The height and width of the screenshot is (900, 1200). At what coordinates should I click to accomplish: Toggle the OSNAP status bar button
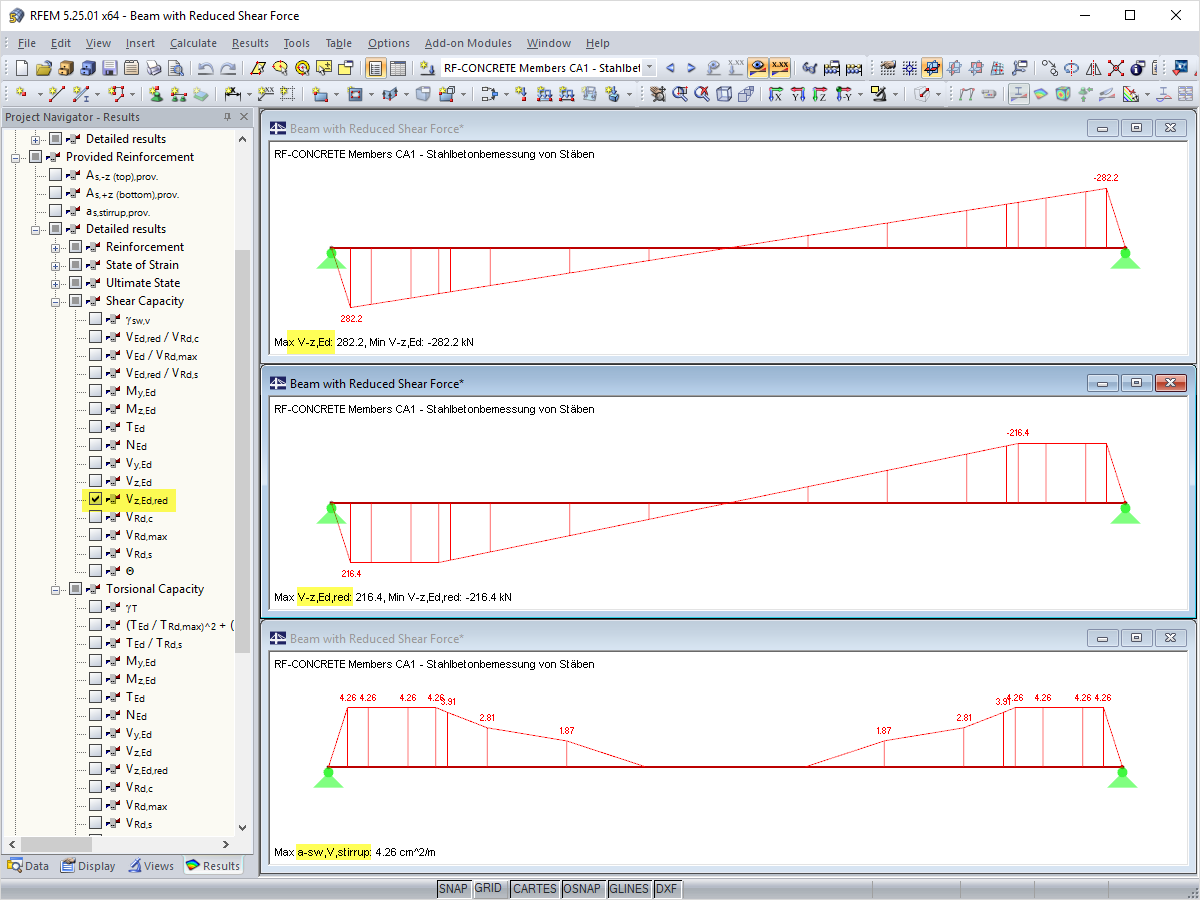coord(582,888)
